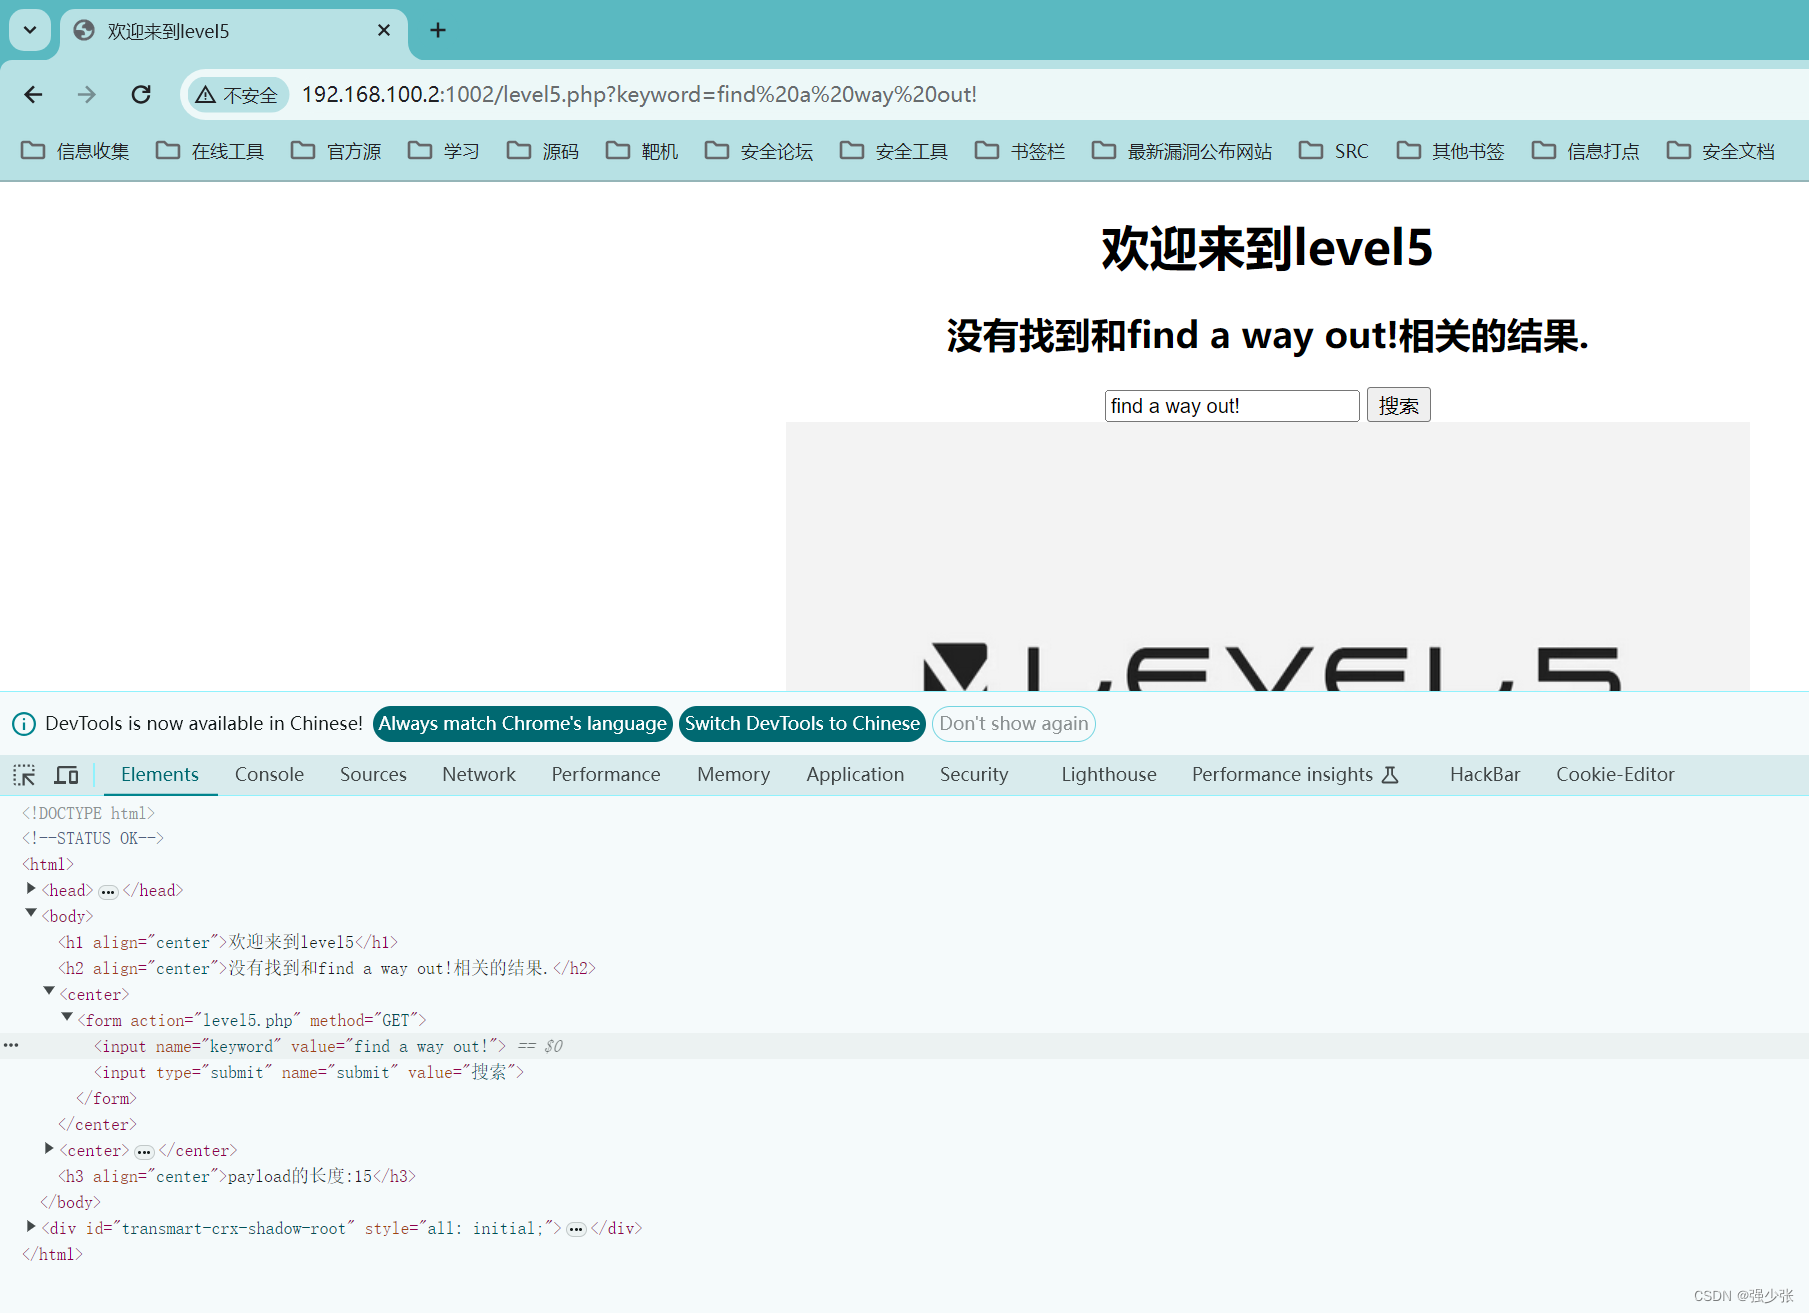Switch to the Console tab
The image size is (1809, 1313).
[269, 775]
